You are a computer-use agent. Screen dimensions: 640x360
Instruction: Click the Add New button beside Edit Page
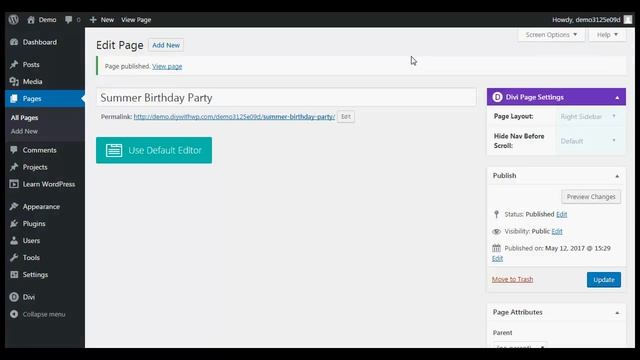[166, 45]
